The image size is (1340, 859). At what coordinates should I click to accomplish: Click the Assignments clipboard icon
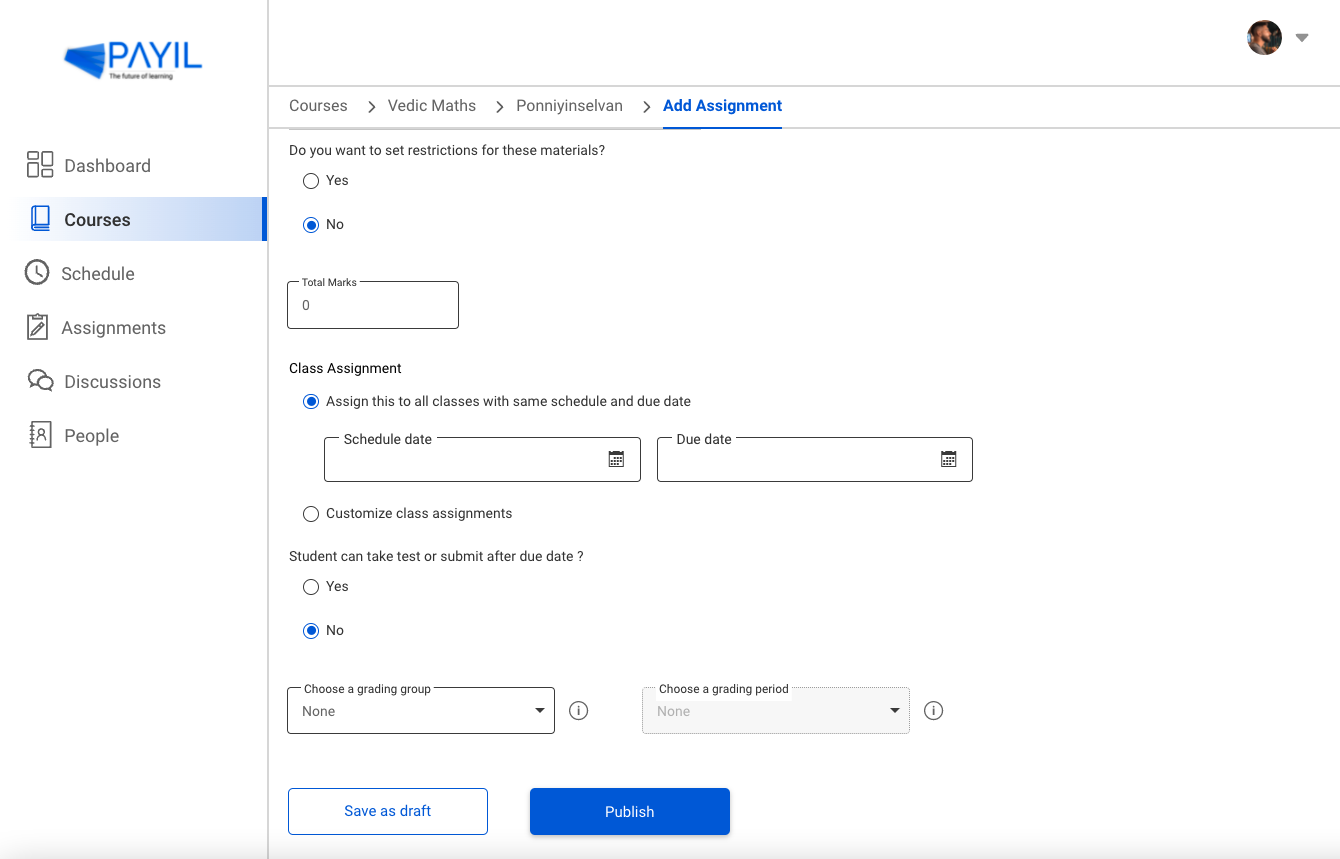37,327
